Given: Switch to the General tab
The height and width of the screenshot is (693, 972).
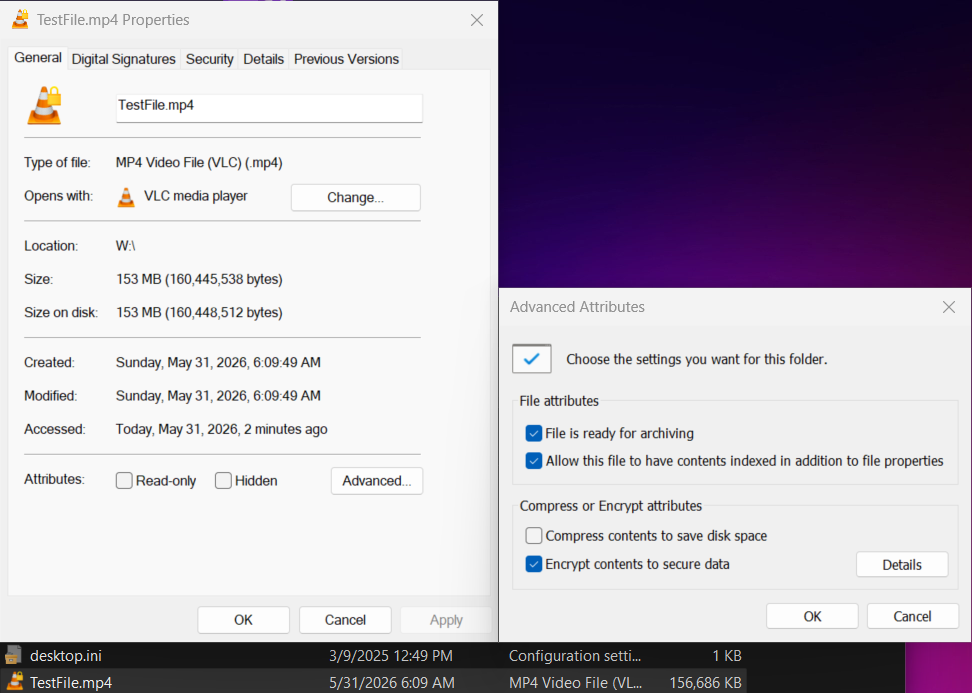Looking at the screenshot, I should [38, 58].
